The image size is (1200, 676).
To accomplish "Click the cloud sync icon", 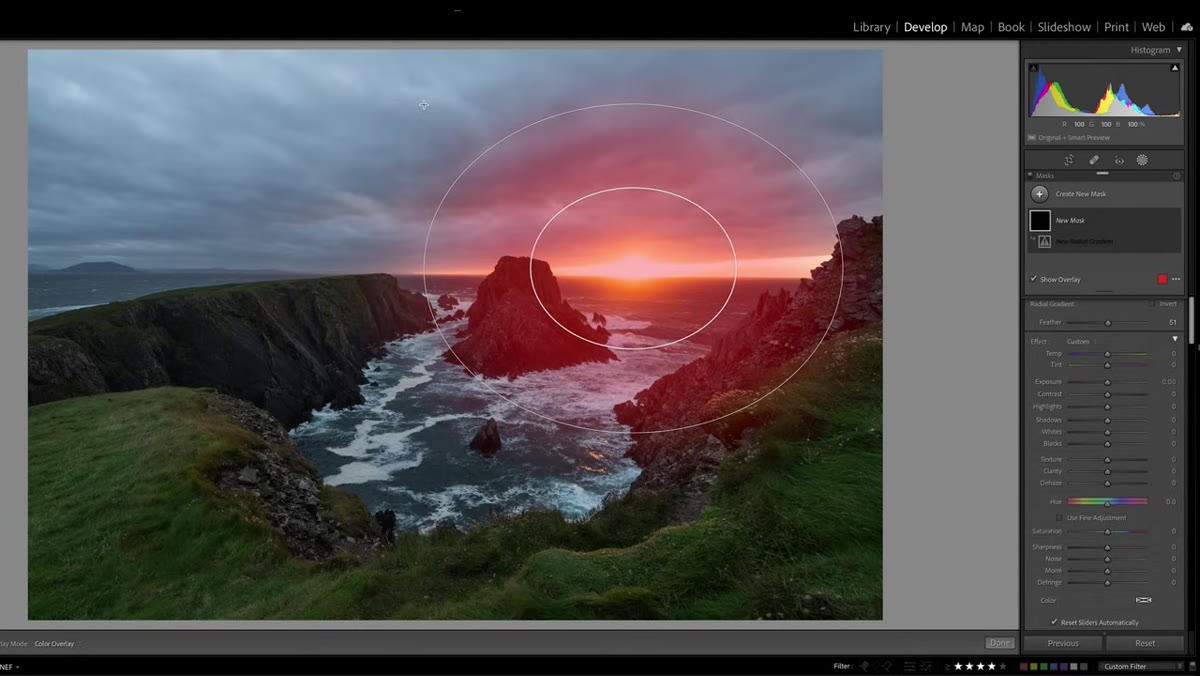I will coord(1186,27).
